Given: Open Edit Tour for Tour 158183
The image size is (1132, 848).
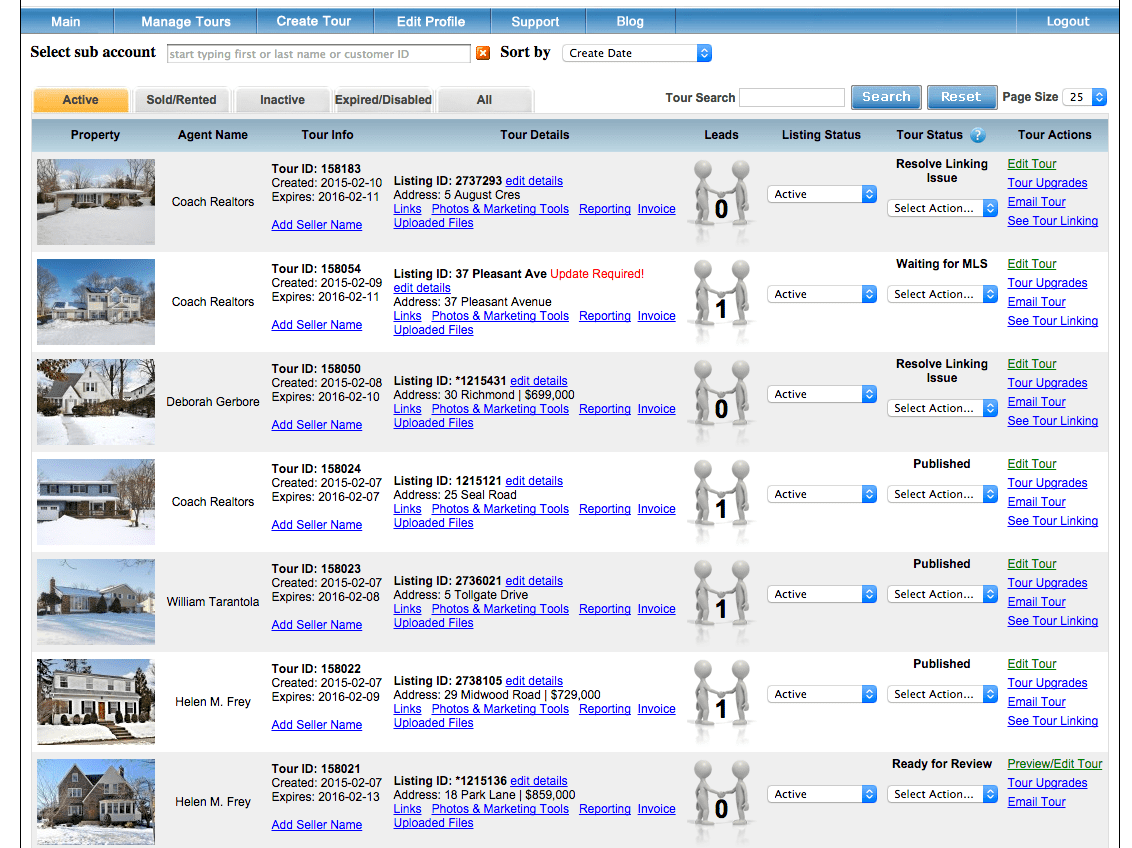Looking at the screenshot, I should 1031,163.
